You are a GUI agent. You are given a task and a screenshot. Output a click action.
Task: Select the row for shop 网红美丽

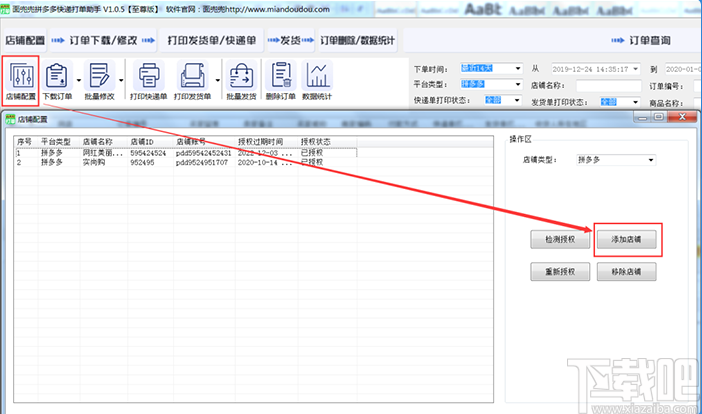click(186, 153)
